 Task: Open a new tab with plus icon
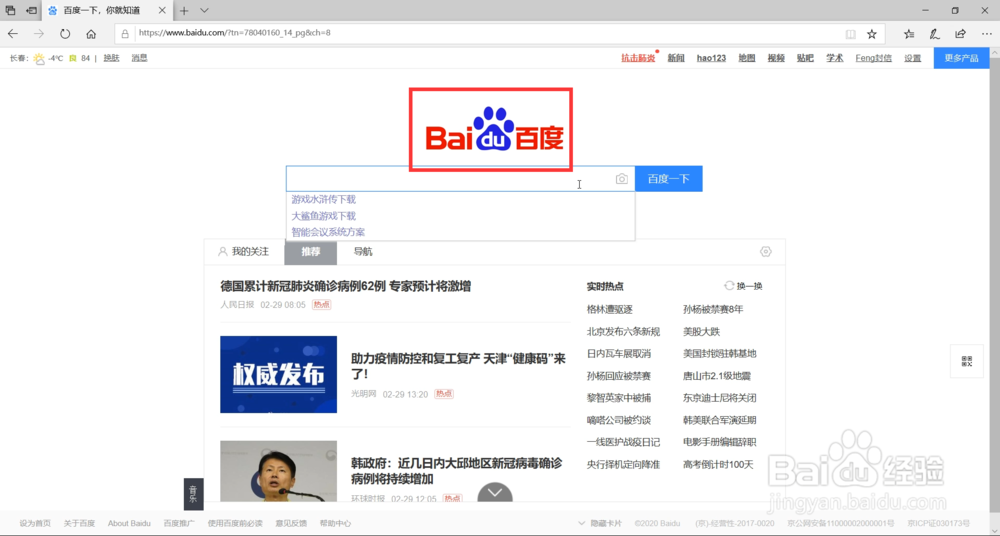click(184, 11)
